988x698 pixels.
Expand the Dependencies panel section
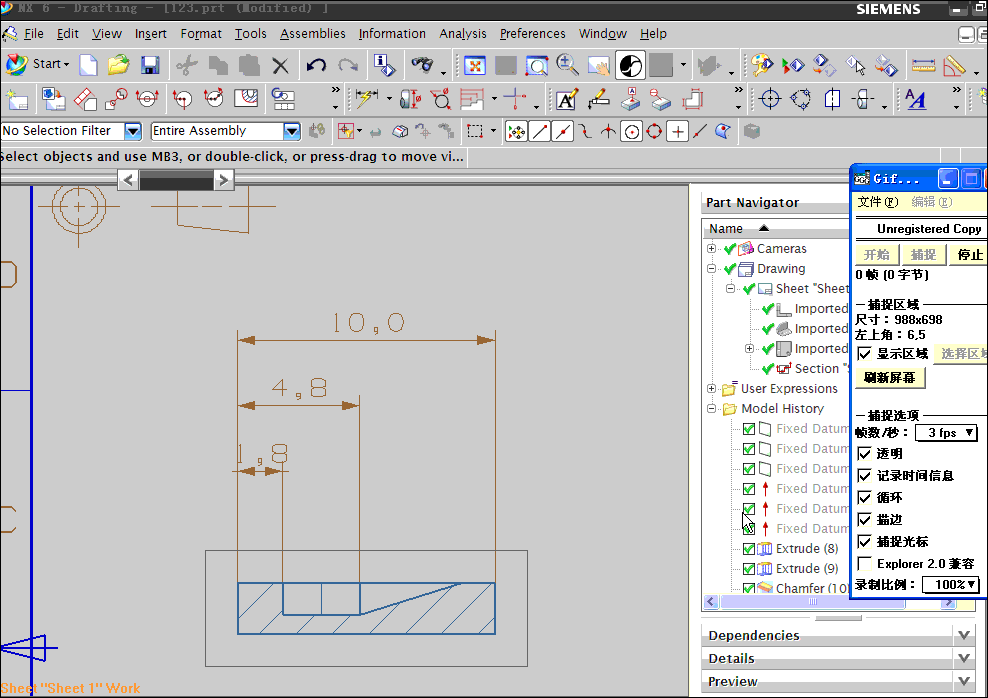coord(964,635)
